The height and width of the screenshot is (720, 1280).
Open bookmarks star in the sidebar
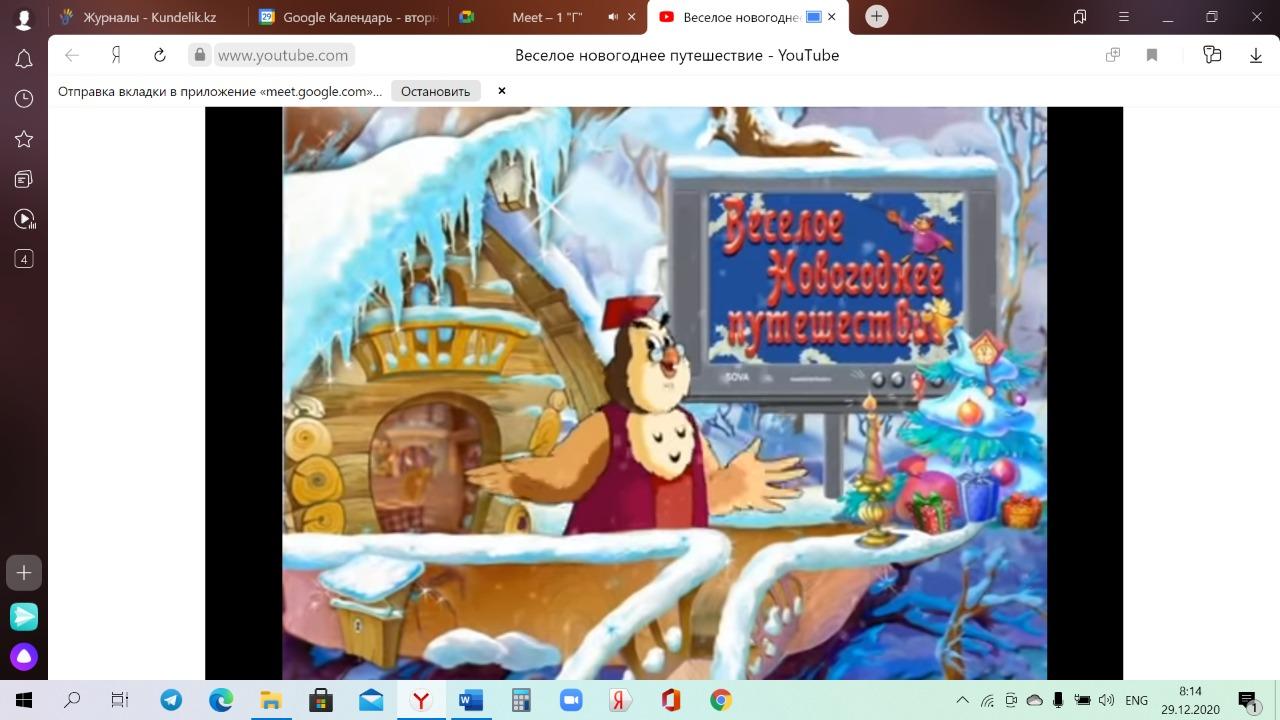point(24,139)
